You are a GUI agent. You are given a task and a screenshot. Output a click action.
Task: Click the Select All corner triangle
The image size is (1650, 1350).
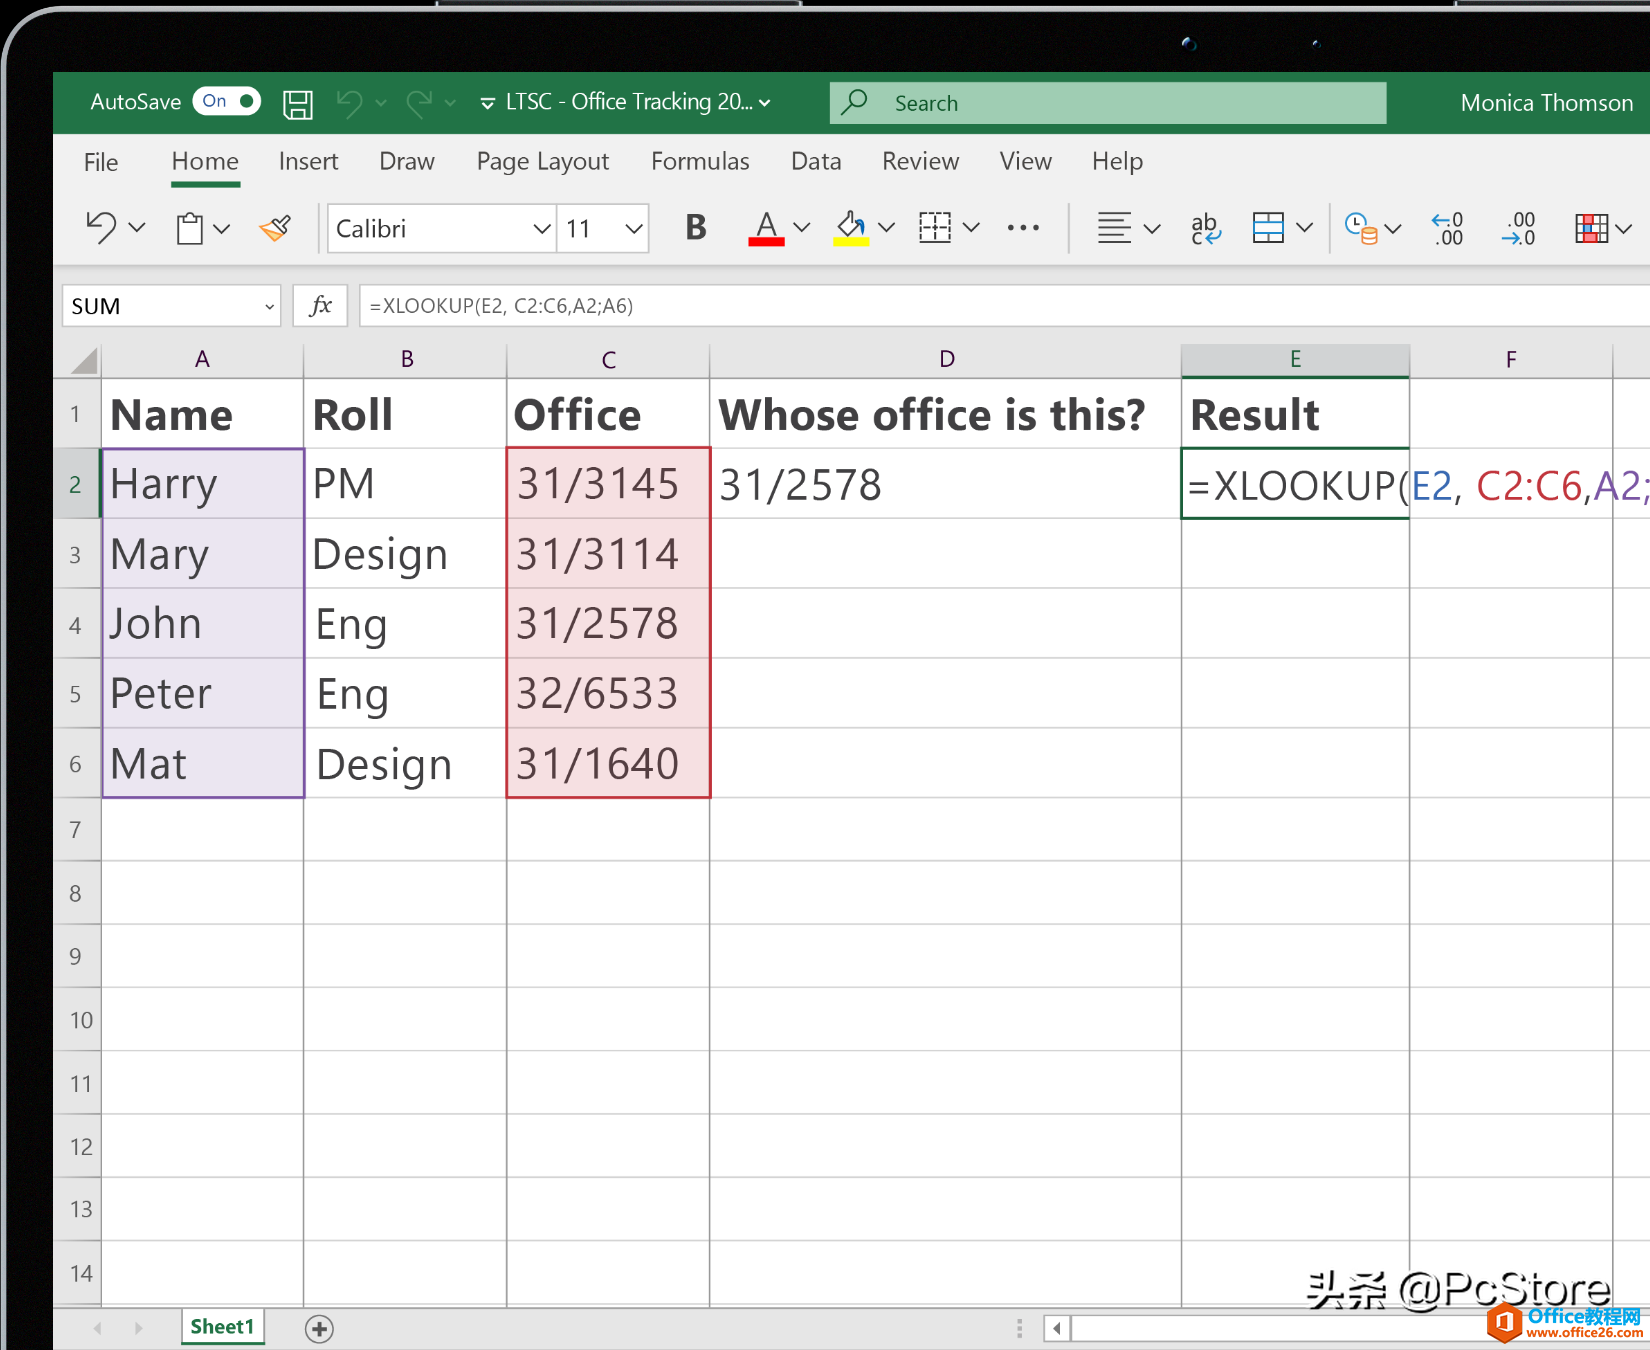click(x=85, y=360)
